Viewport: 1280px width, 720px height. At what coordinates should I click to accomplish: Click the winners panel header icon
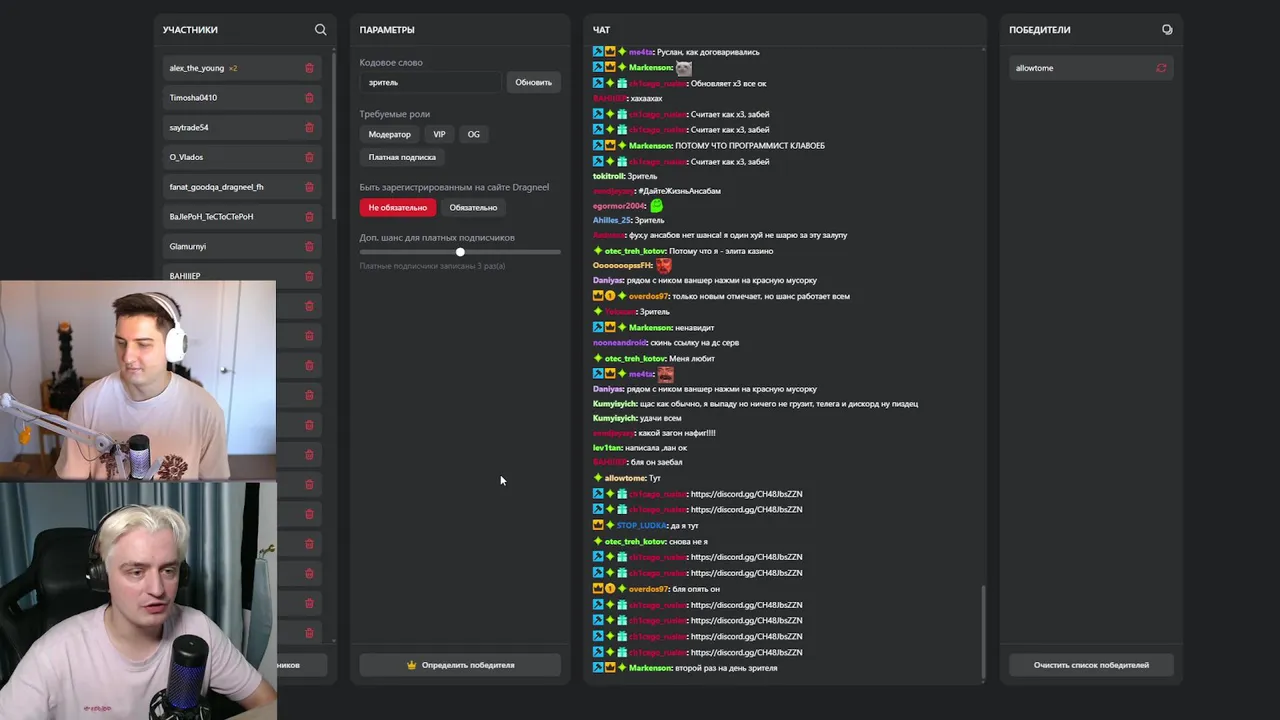pos(1167,30)
